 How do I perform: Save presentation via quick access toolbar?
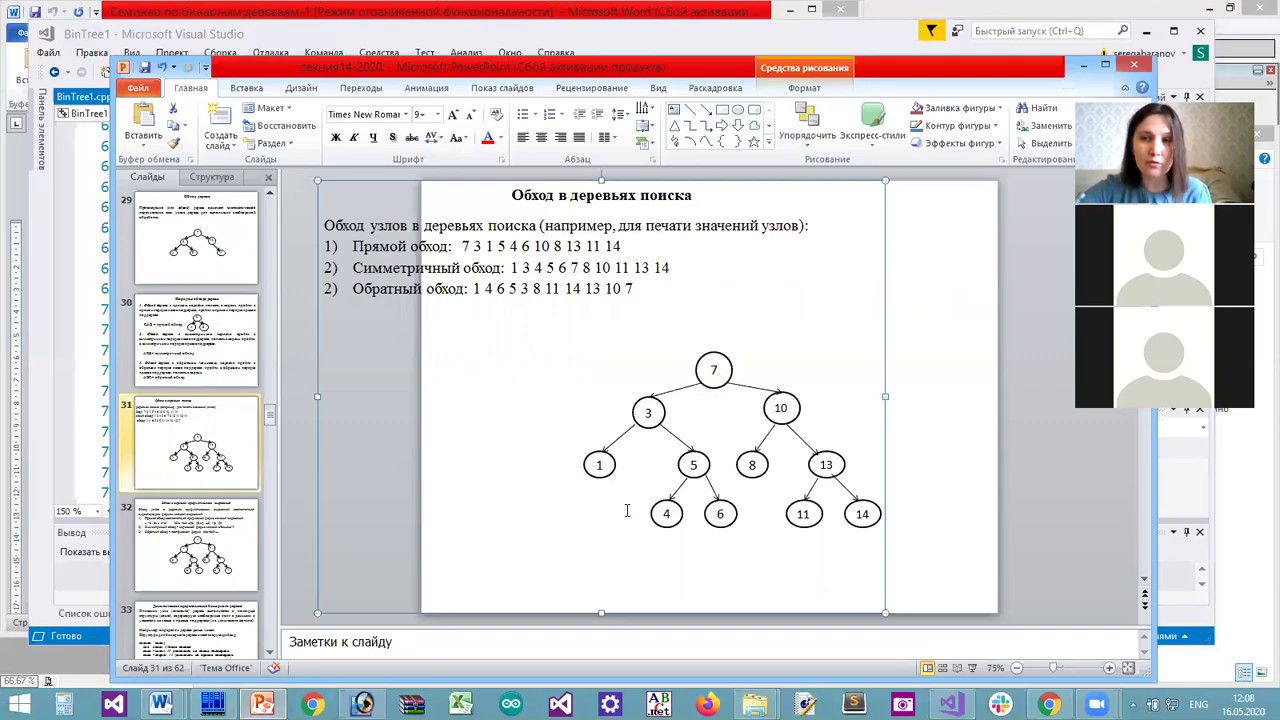tap(145, 68)
